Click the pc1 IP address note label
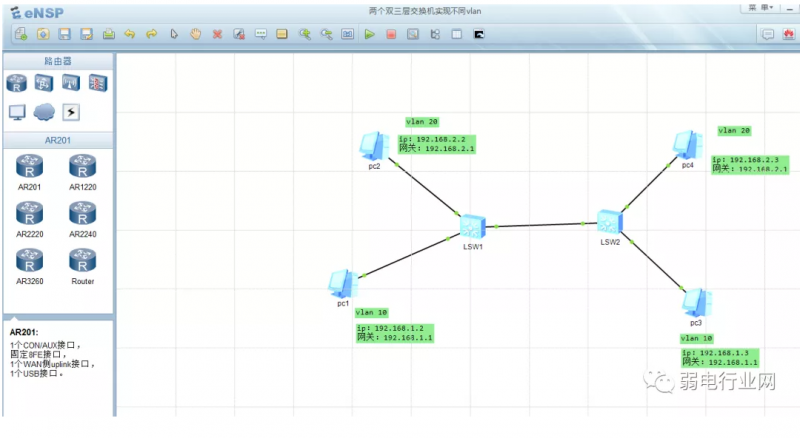Screen dimensions: 800x438 pyautogui.click(x=394, y=333)
